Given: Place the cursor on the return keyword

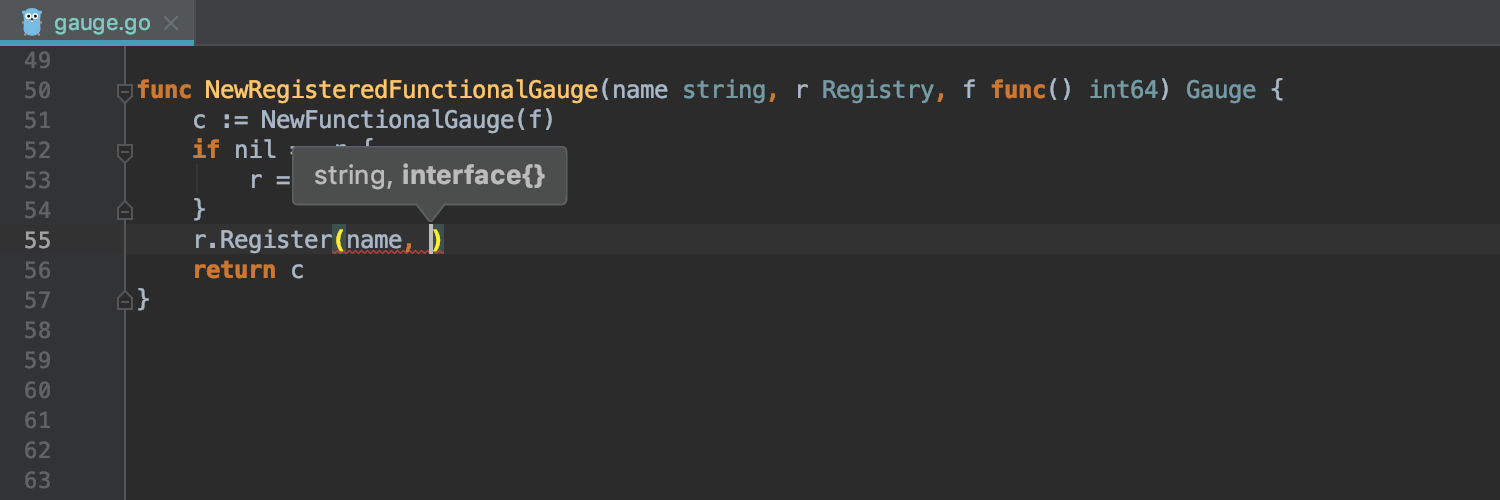Looking at the screenshot, I should coord(234,270).
